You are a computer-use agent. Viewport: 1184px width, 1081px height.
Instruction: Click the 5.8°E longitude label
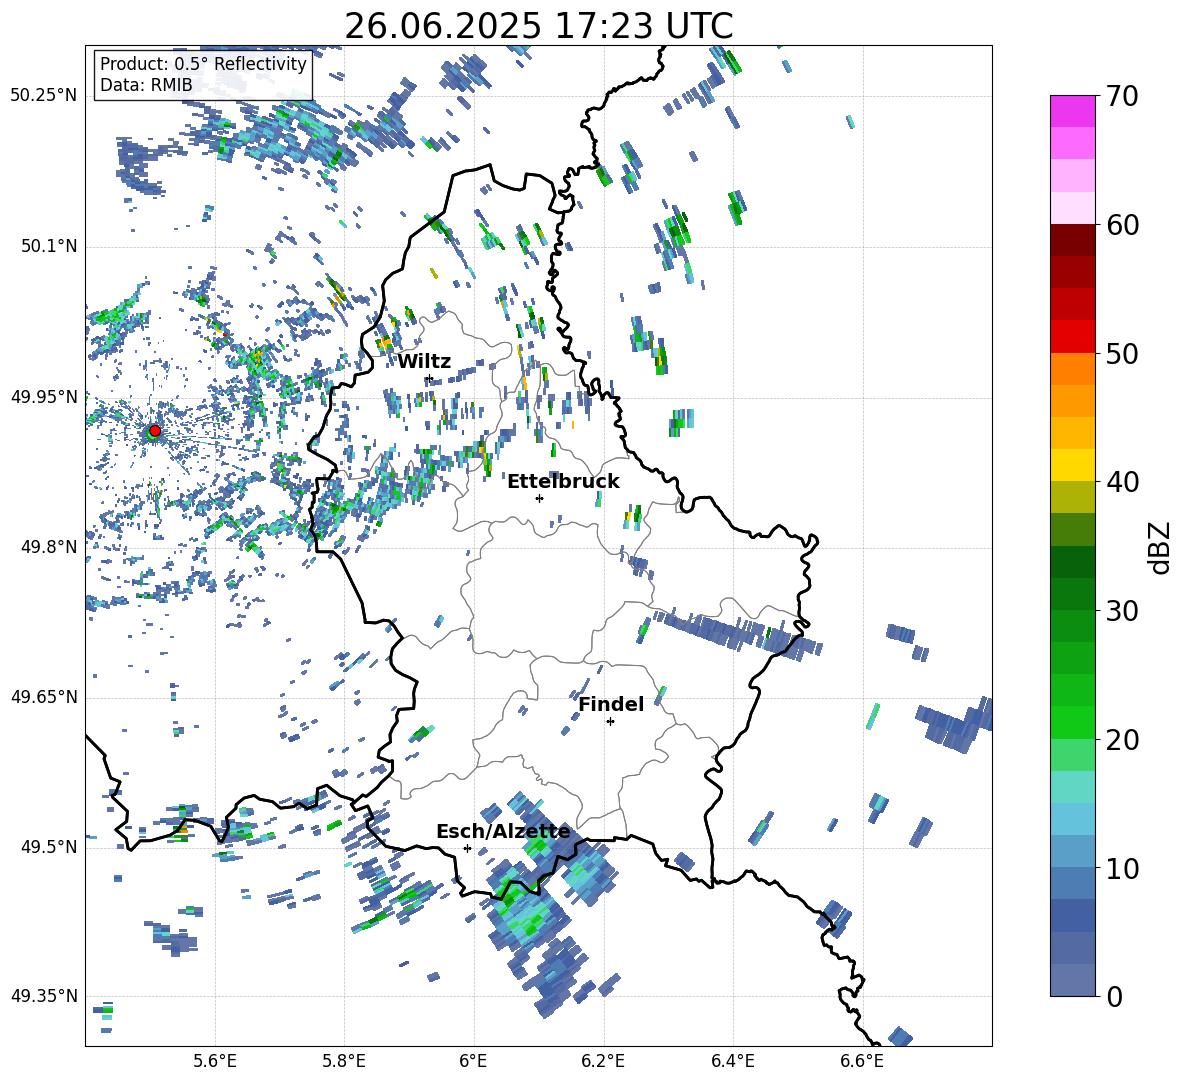(344, 1061)
